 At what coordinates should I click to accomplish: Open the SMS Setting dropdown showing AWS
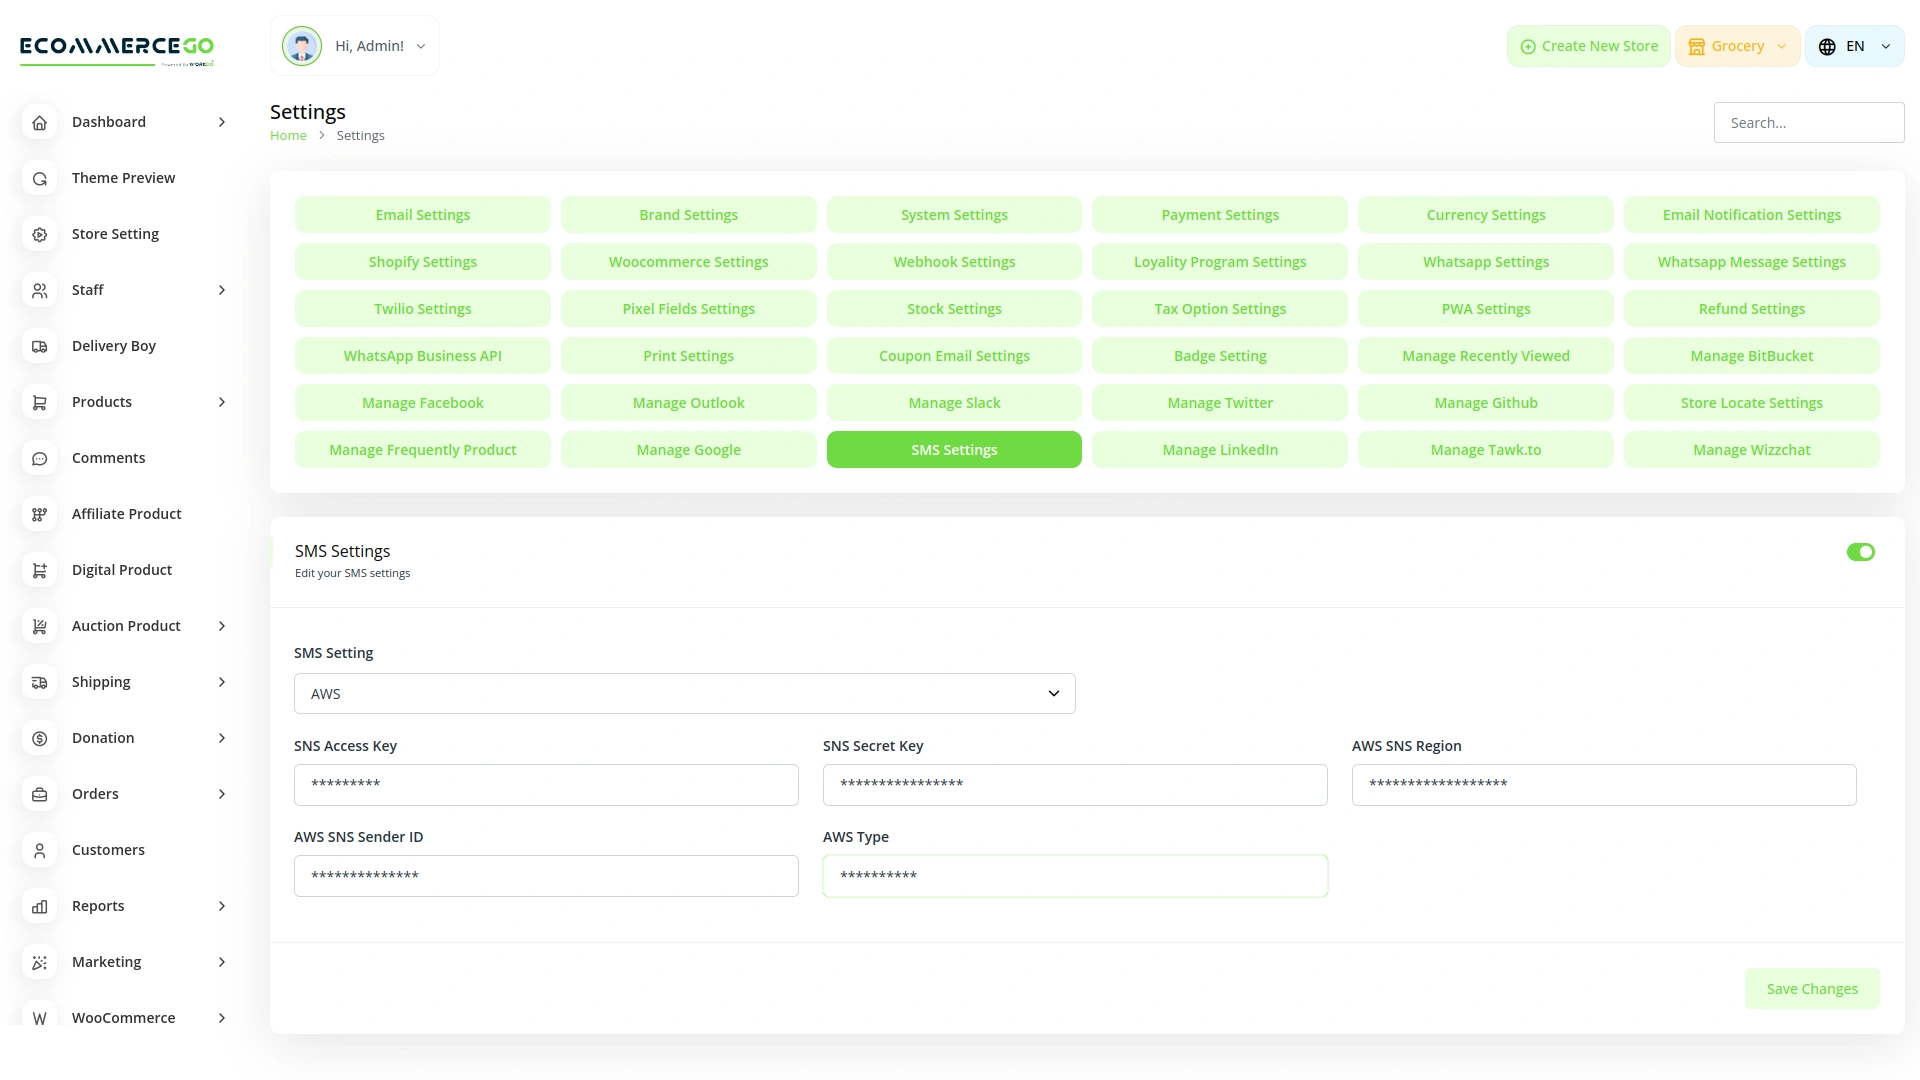[x=684, y=693]
